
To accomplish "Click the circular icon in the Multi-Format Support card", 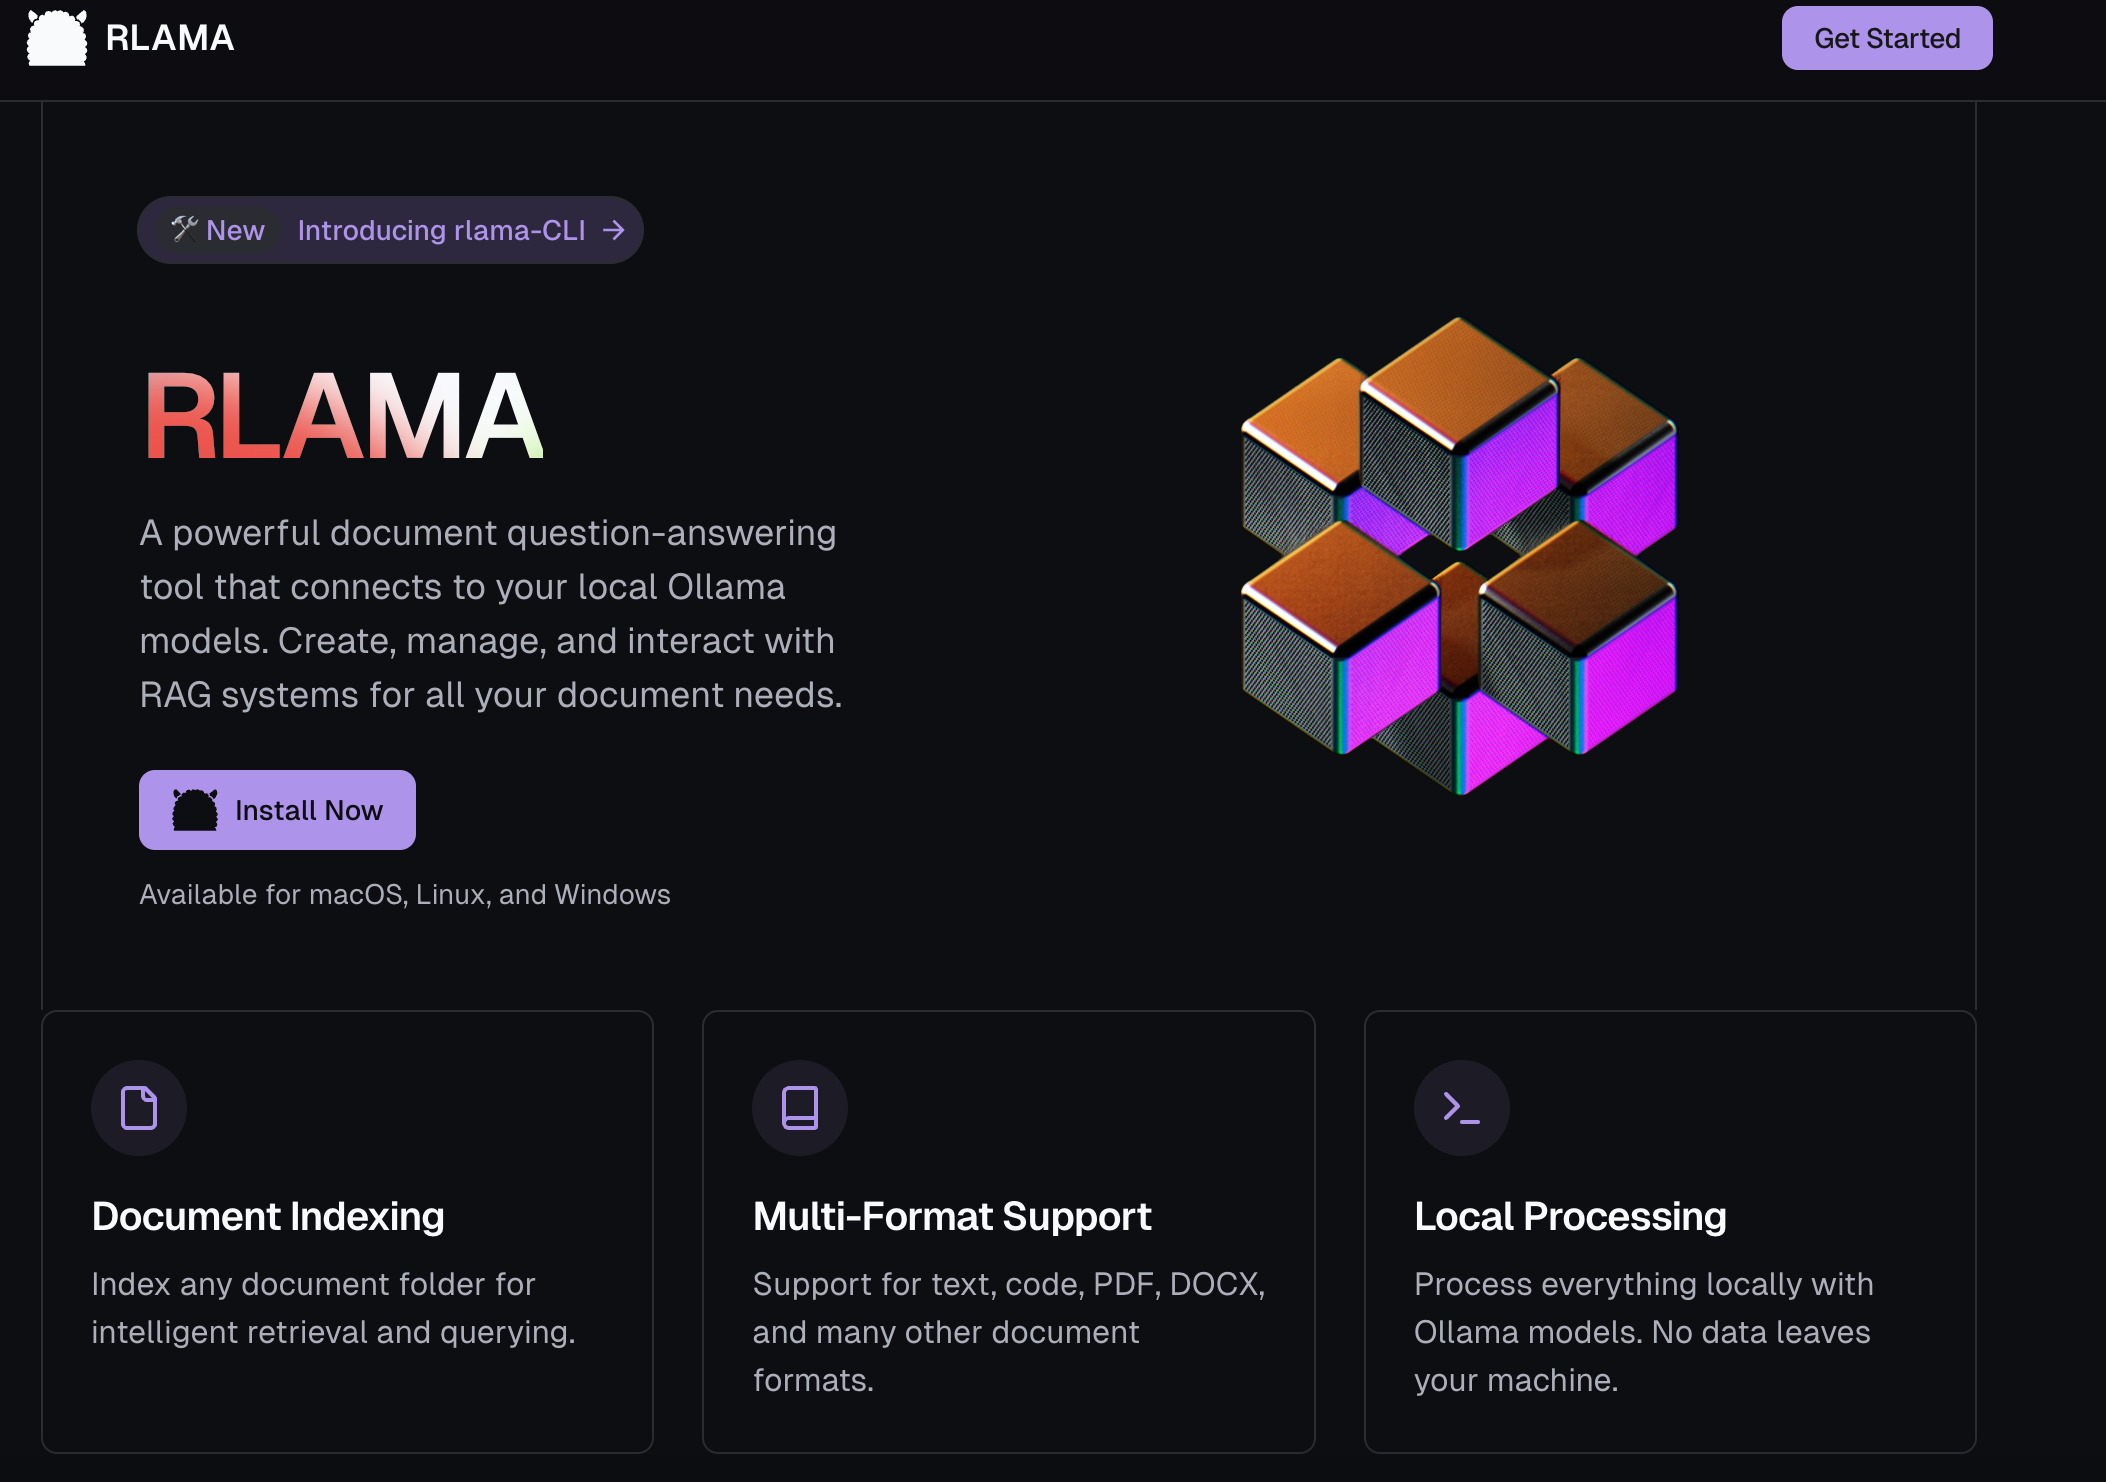I will pos(799,1107).
